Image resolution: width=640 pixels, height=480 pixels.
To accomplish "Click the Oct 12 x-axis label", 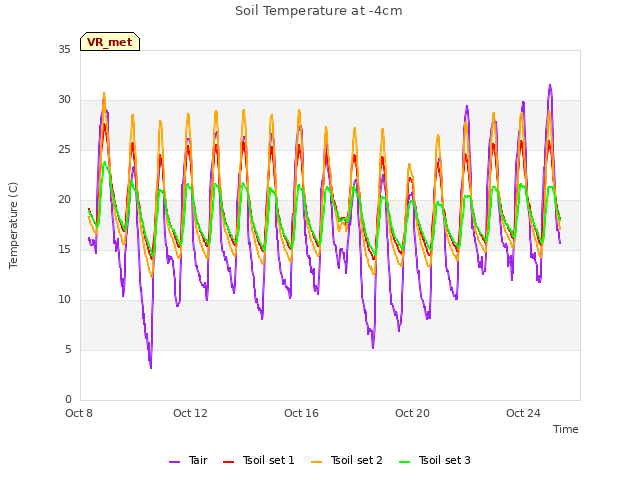I will (x=190, y=413).
